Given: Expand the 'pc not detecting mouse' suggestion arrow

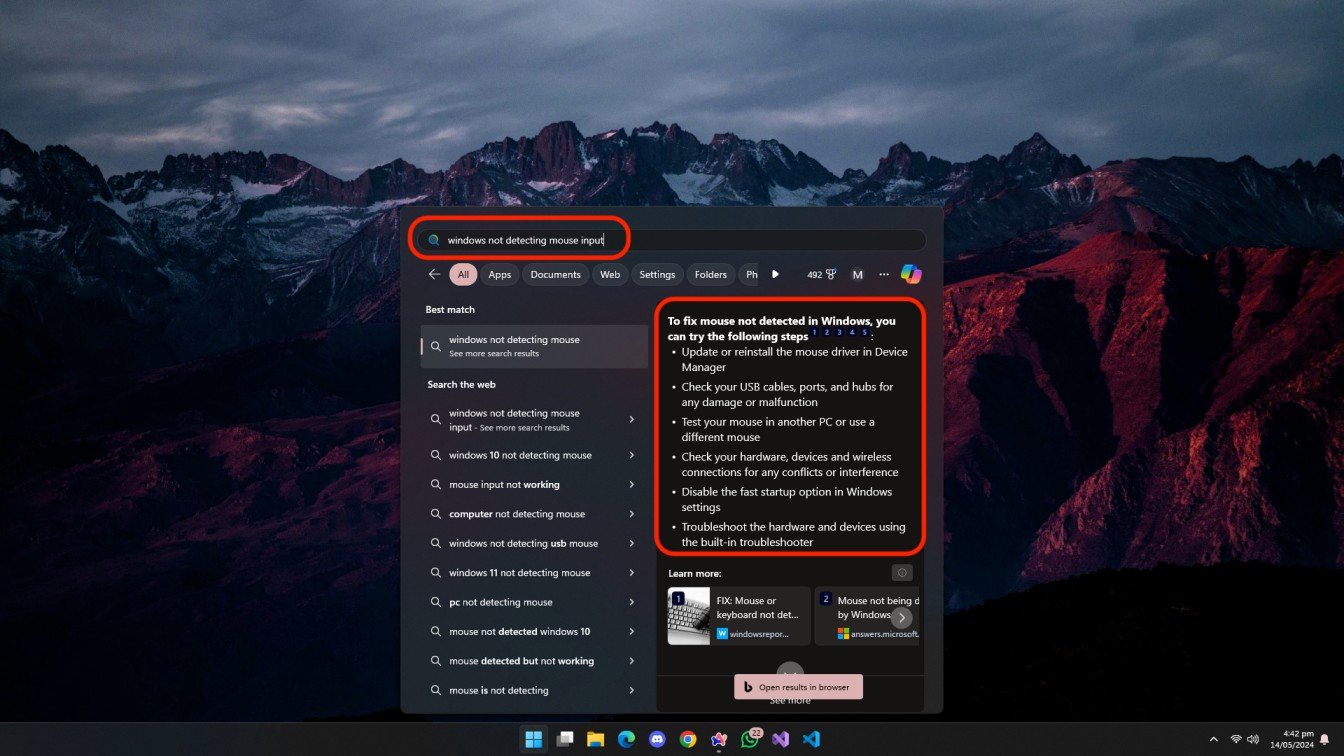Looking at the screenshot, I should click(x=631, y=602).
